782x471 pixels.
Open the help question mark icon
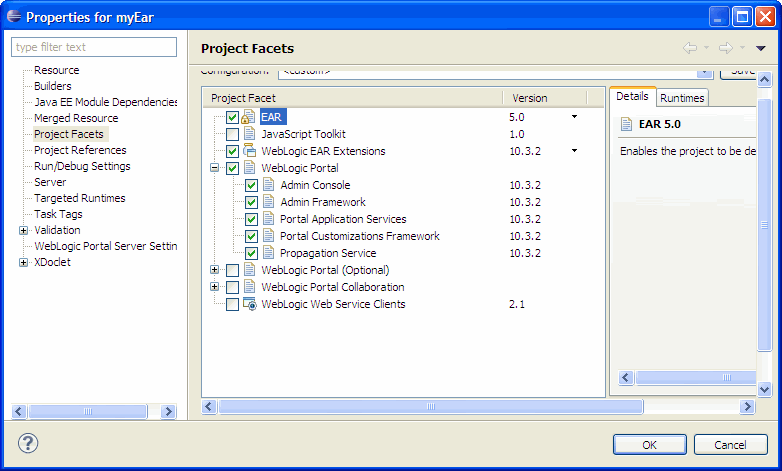pos(28,443)
